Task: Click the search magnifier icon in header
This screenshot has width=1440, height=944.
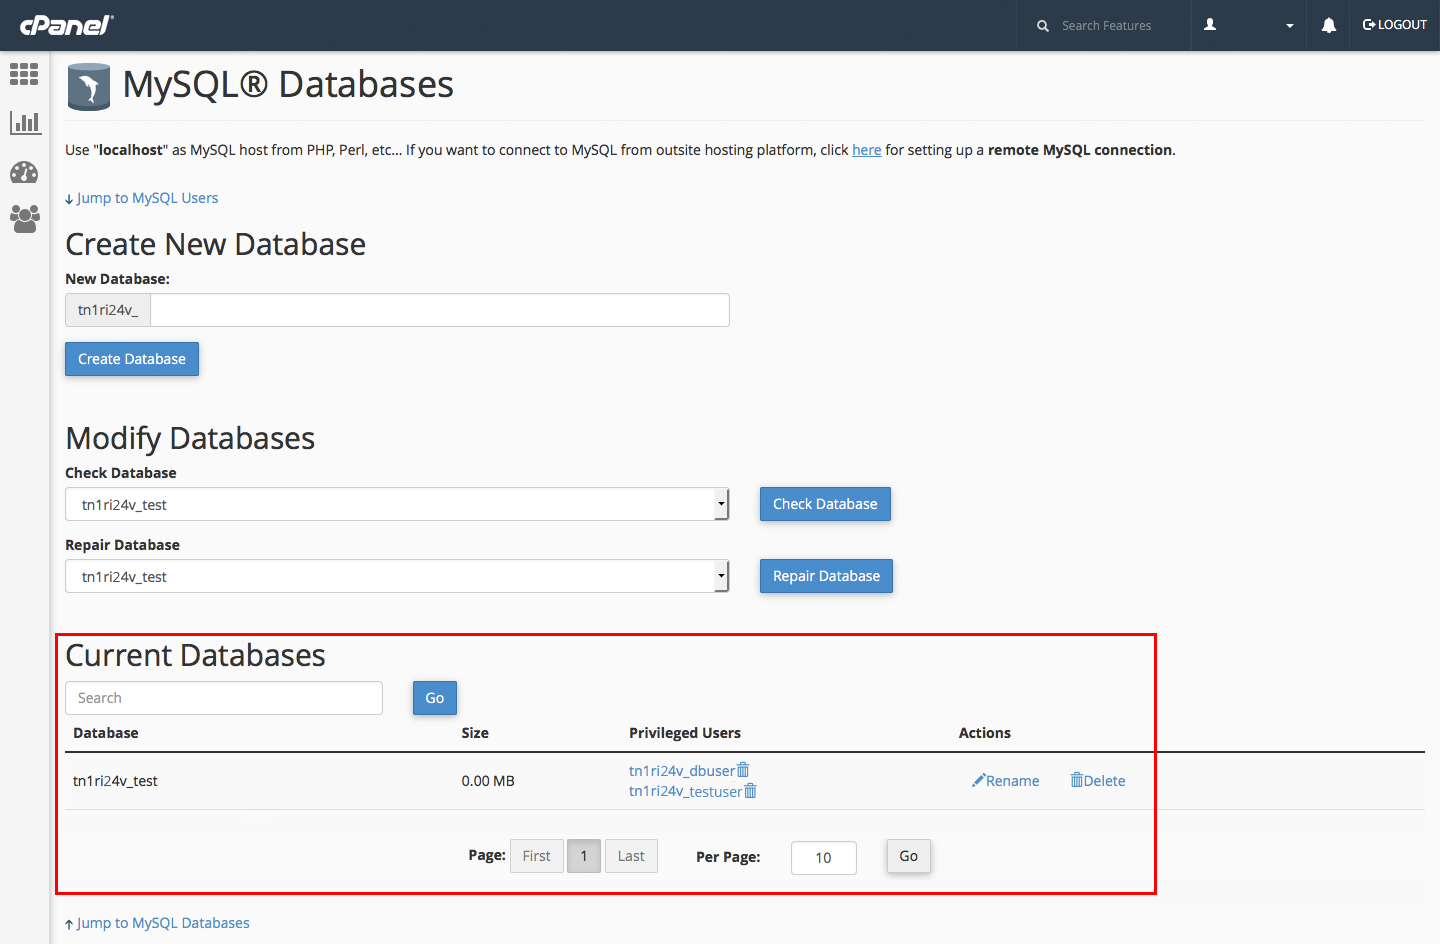Action: pyautogui.click(x=1043, y=26)
